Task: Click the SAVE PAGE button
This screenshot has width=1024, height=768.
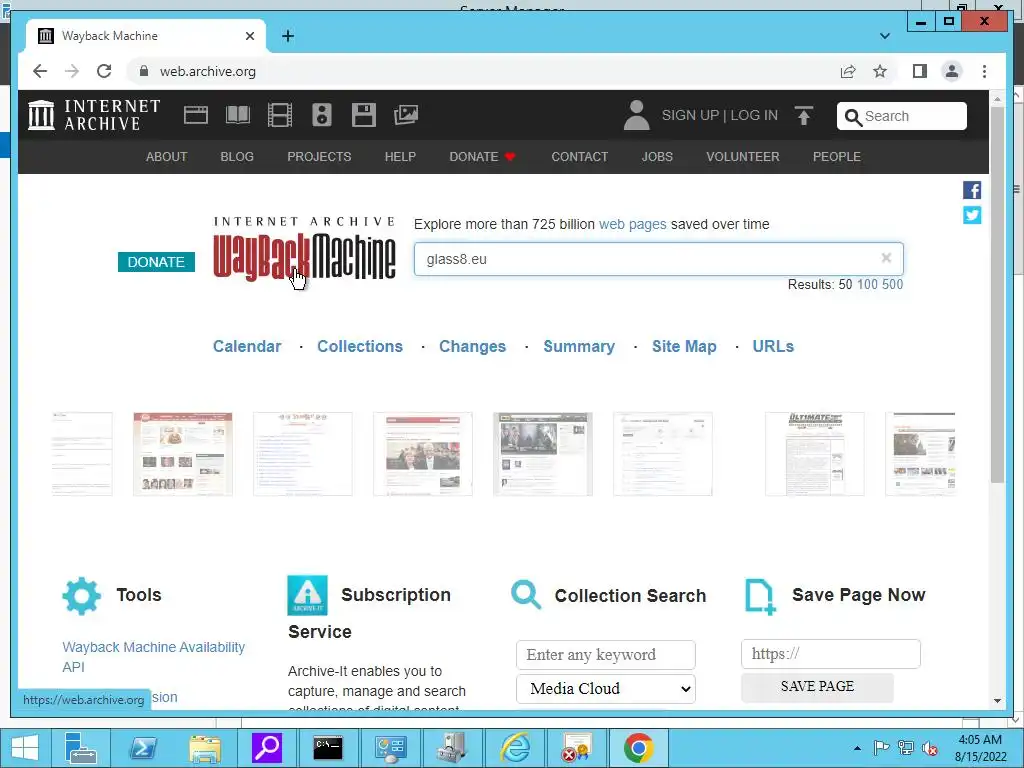Action: coord(817,686)
